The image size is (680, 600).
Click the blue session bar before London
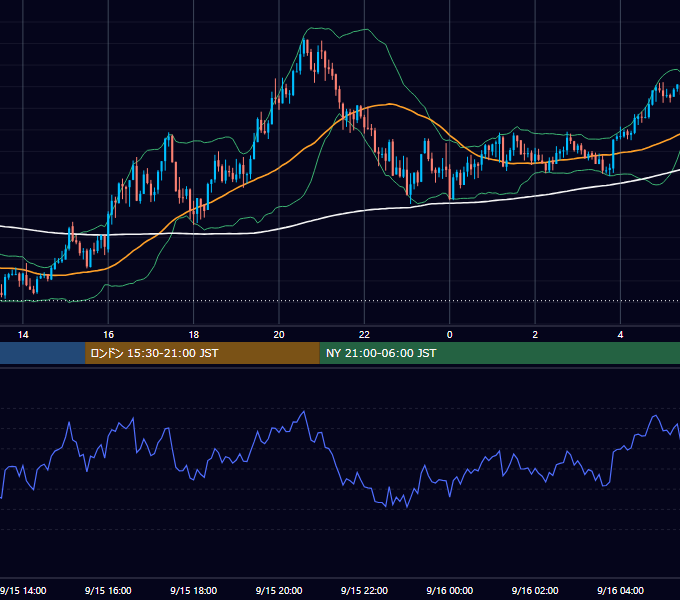coord(42,353)
